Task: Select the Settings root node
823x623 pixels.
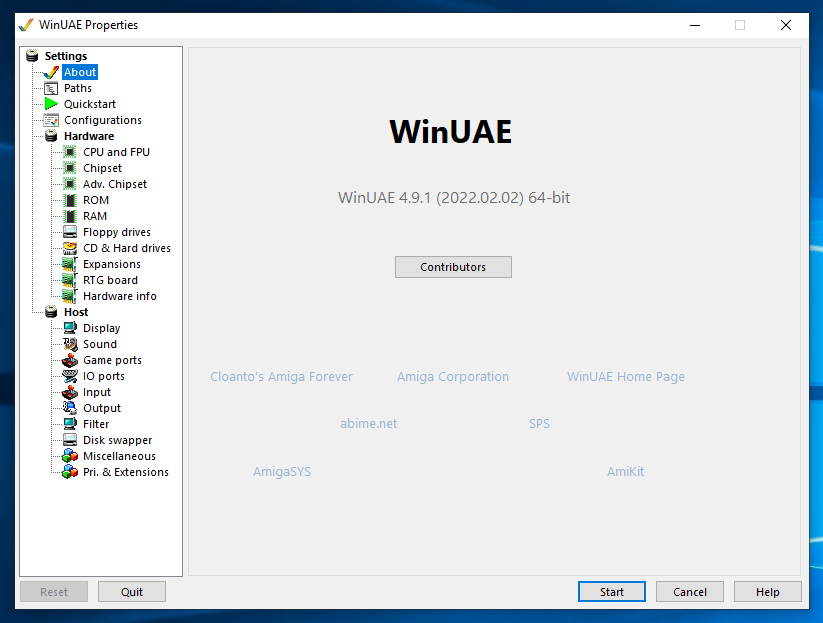Action: (x=65, y=56)
